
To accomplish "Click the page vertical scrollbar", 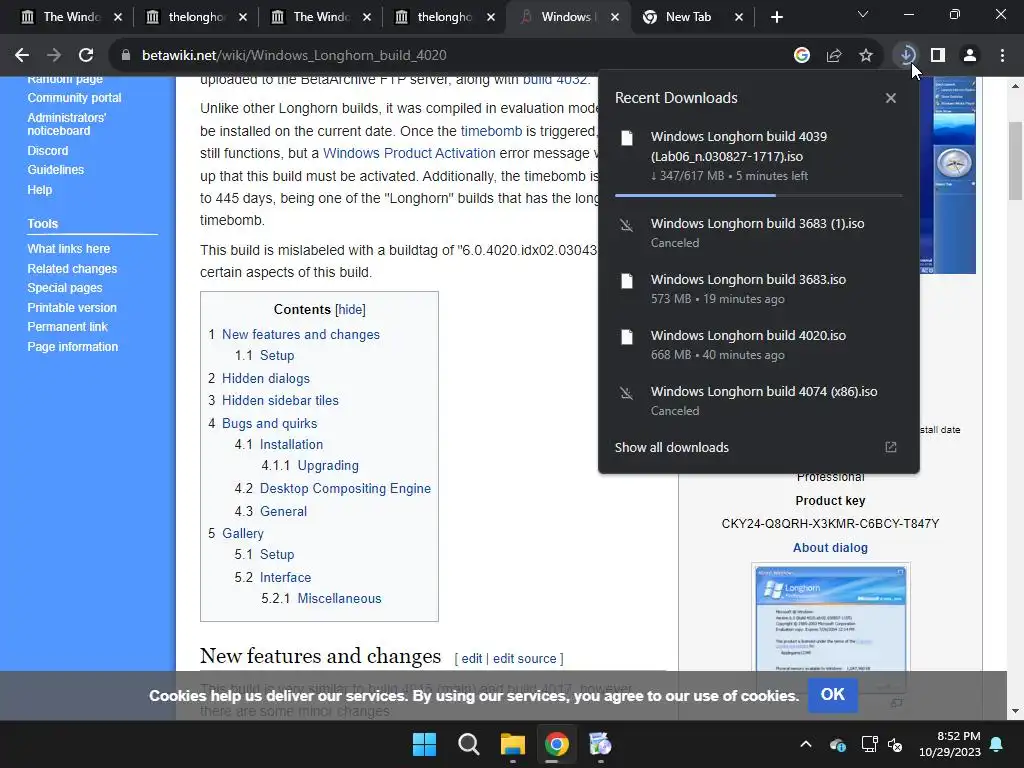I will tap(1016, 161).
